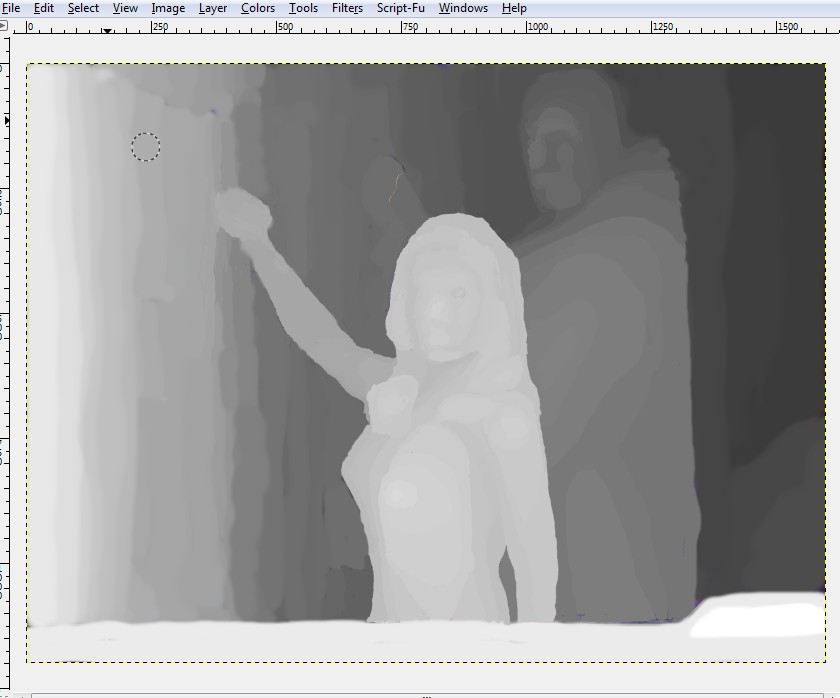Open the Select menu
The width and height of the screenshot is (840, 698).
click(83, 8)
